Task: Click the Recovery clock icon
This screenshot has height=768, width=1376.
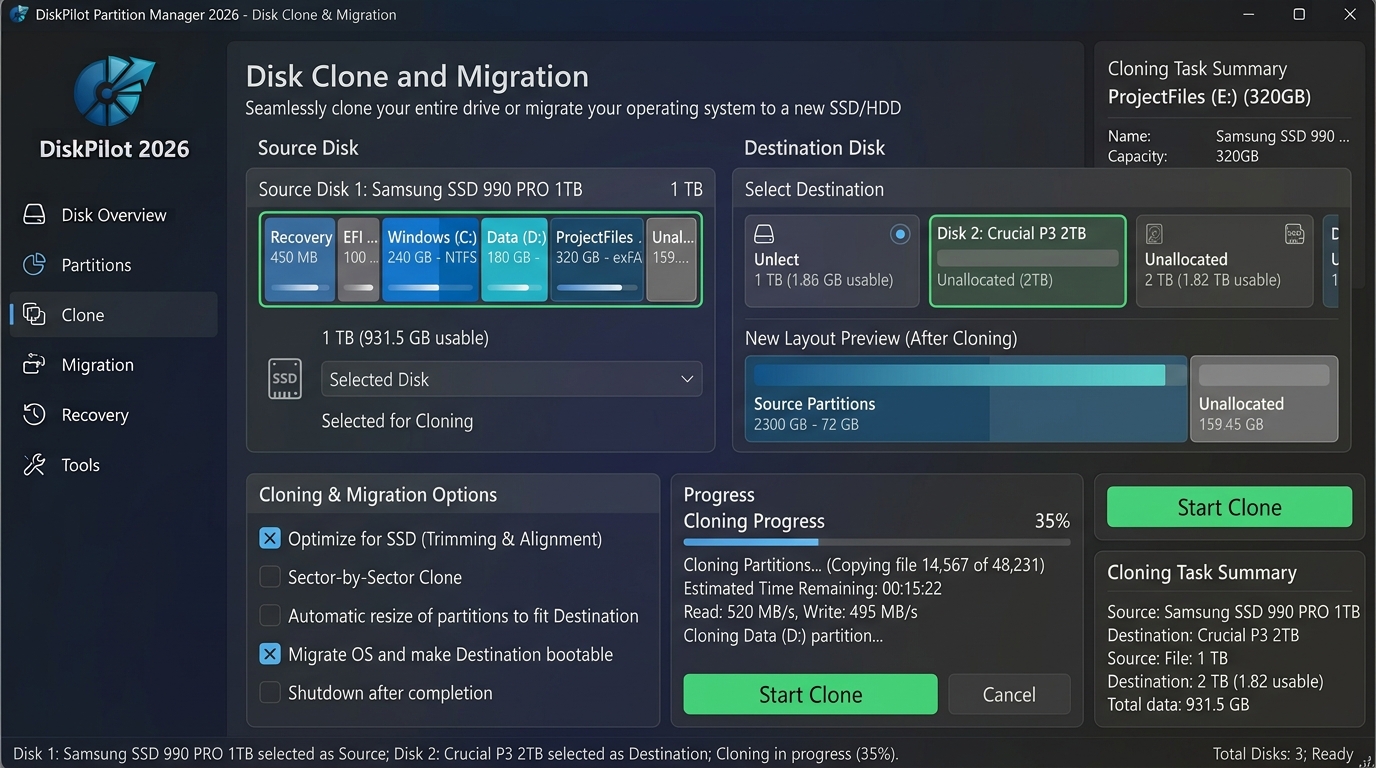Action: [x=34, y=415]
